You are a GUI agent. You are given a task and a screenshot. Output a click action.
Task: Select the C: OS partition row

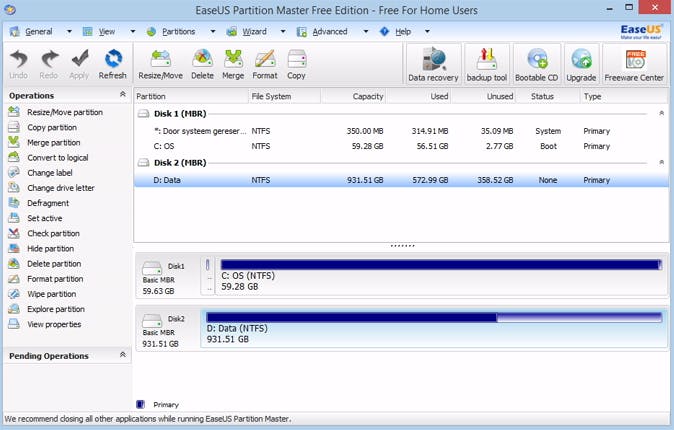[401, 146]
